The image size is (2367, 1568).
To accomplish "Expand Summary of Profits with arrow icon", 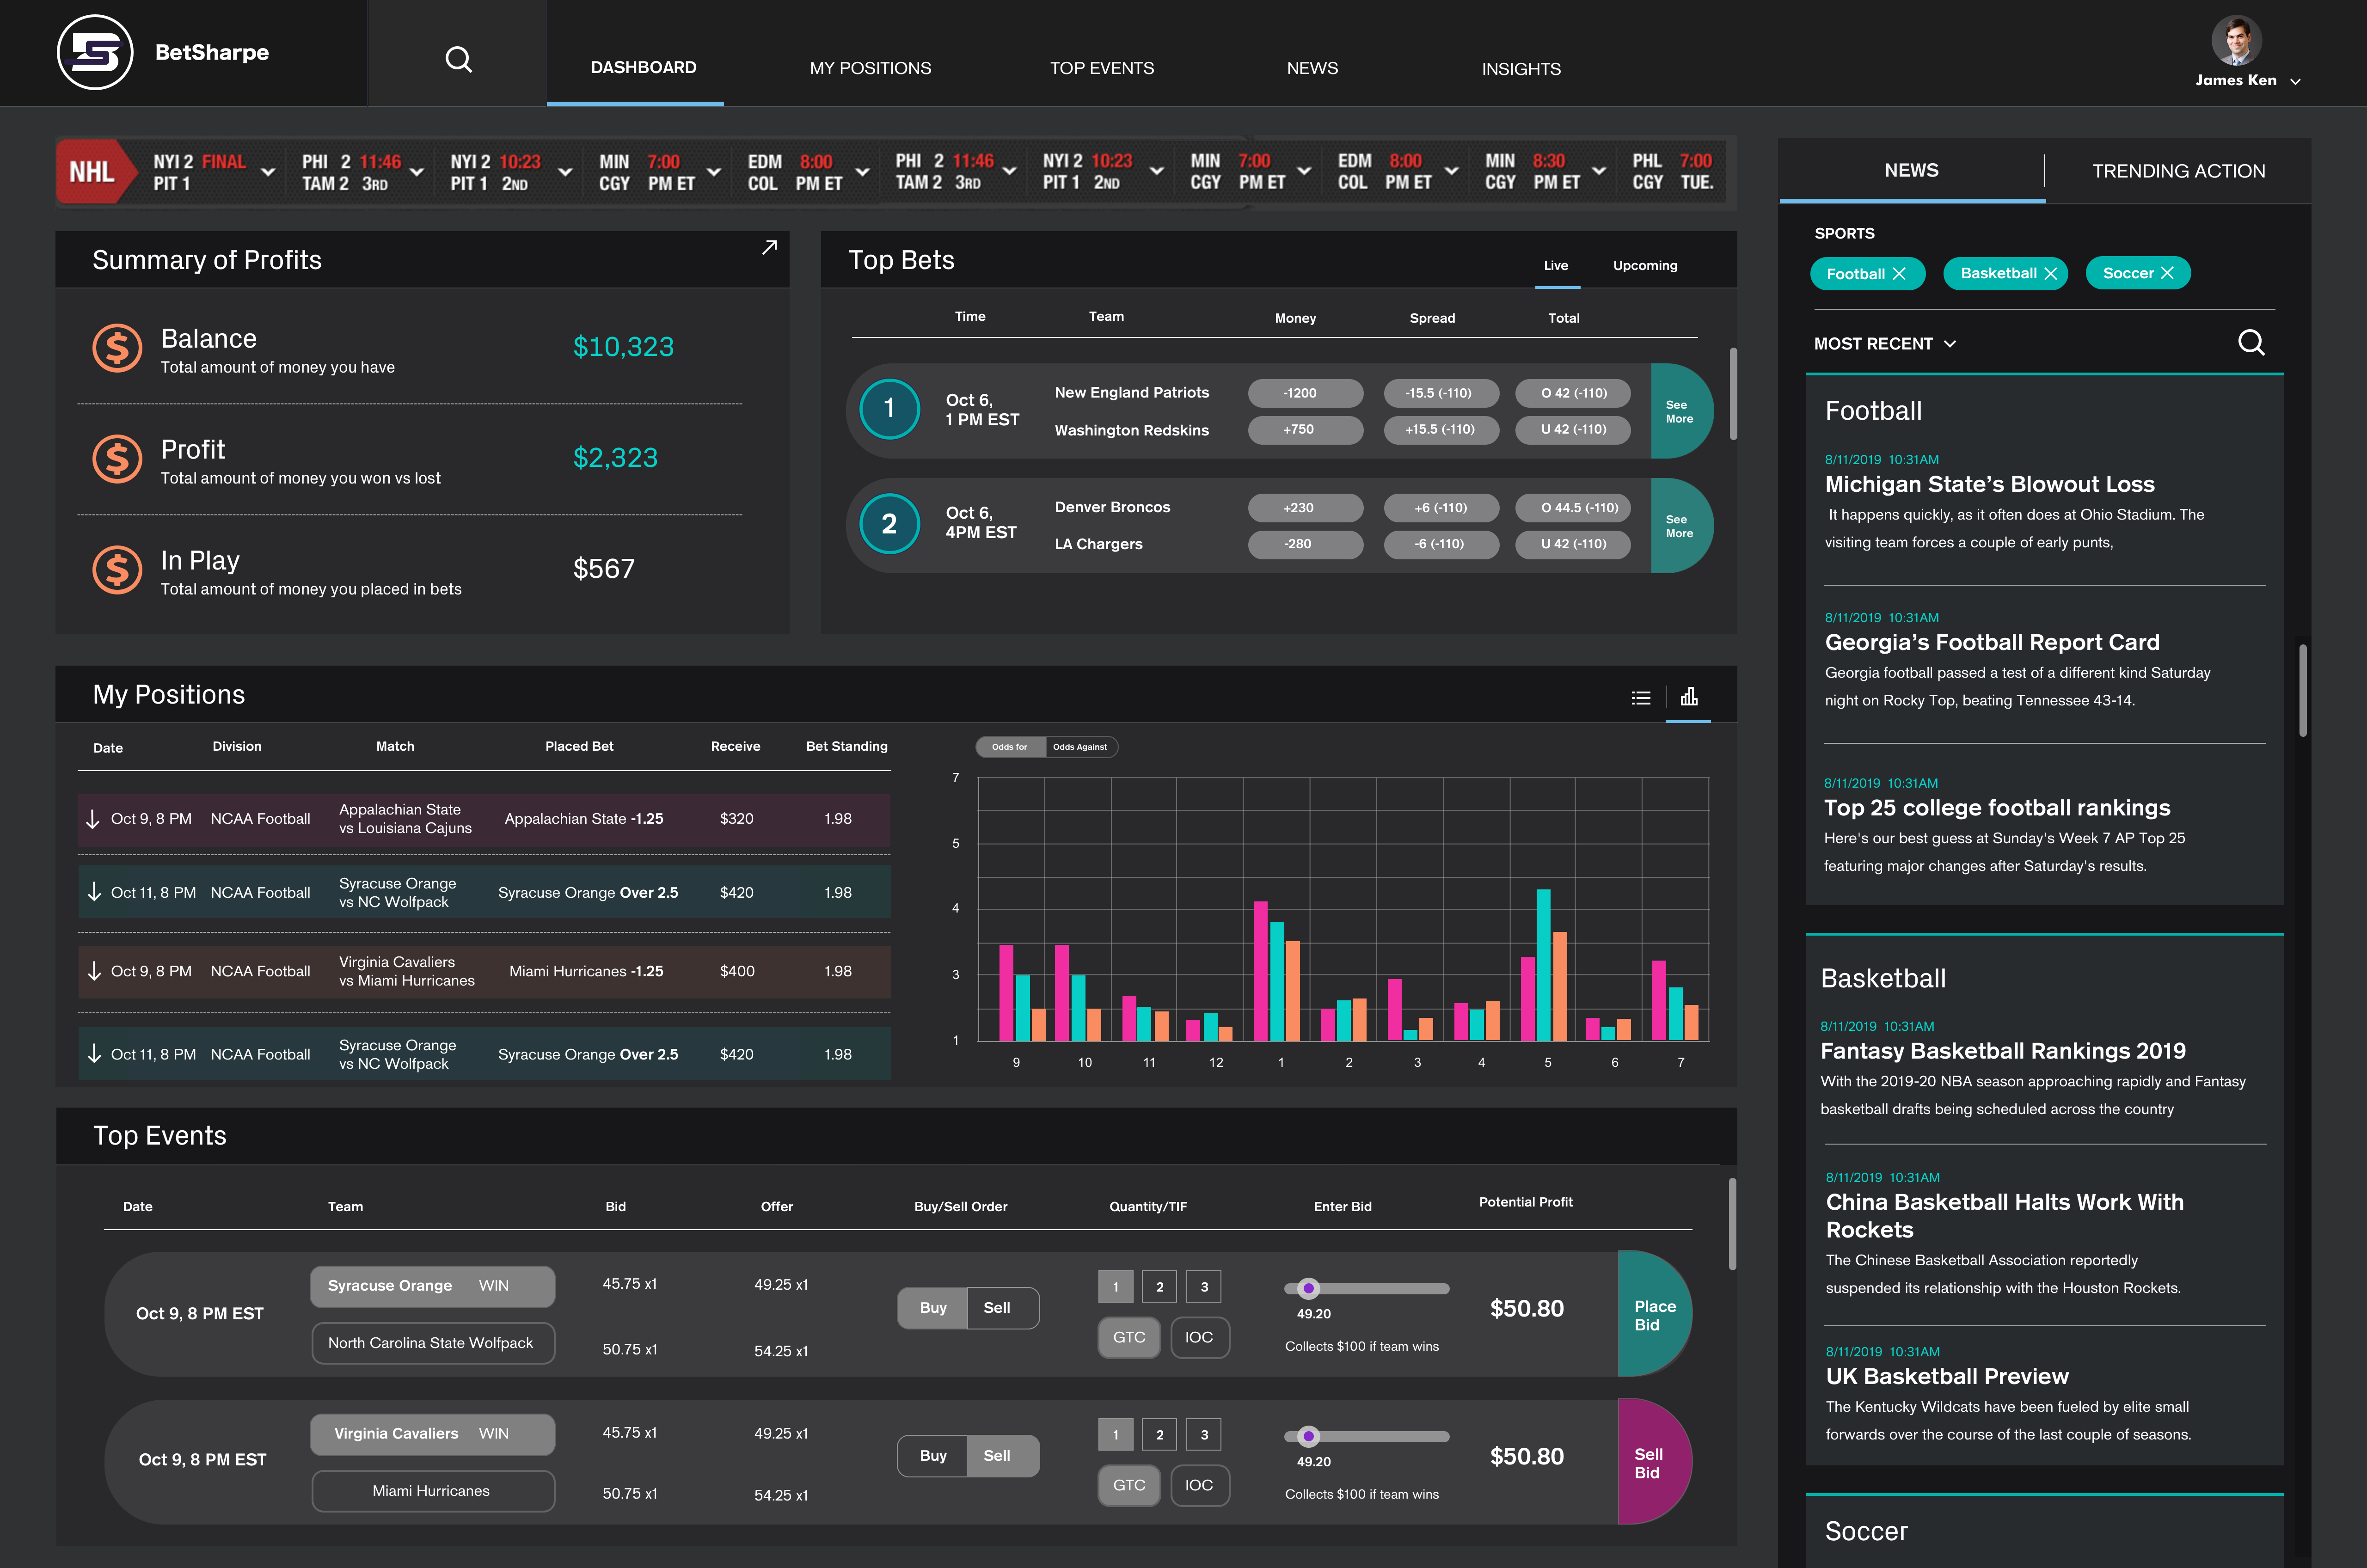I will (x=769, y=247).
